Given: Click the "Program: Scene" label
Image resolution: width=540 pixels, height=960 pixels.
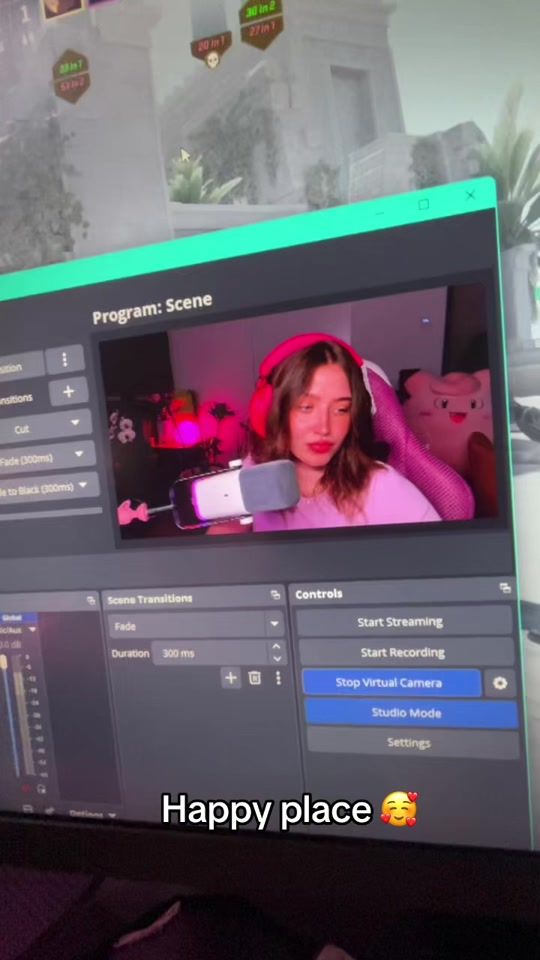Looking at the screenshot, I should tap(152, 309).
